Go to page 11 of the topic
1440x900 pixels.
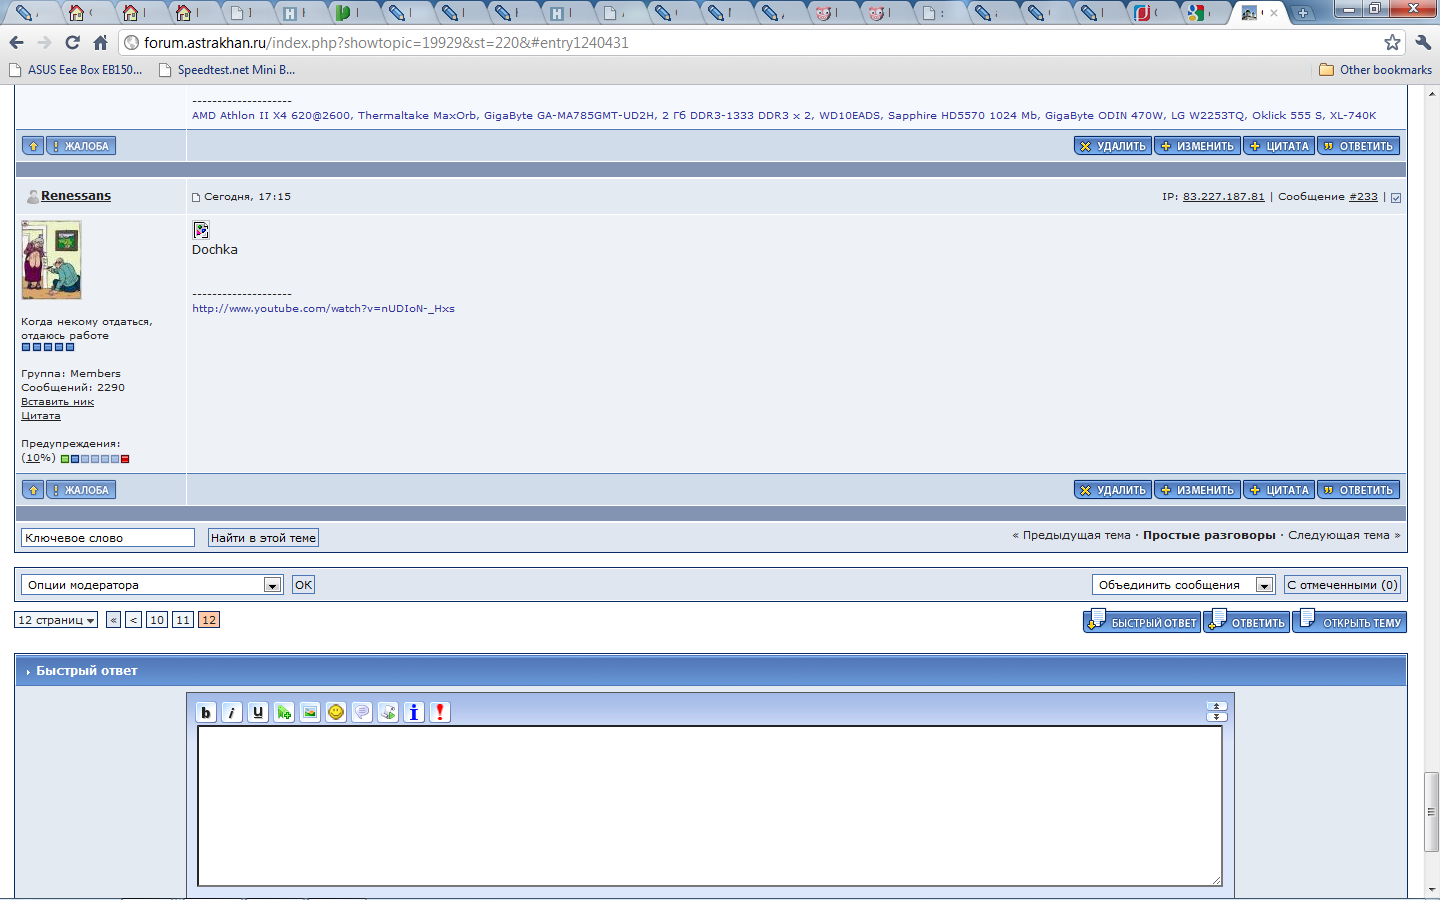coord(182,620)
